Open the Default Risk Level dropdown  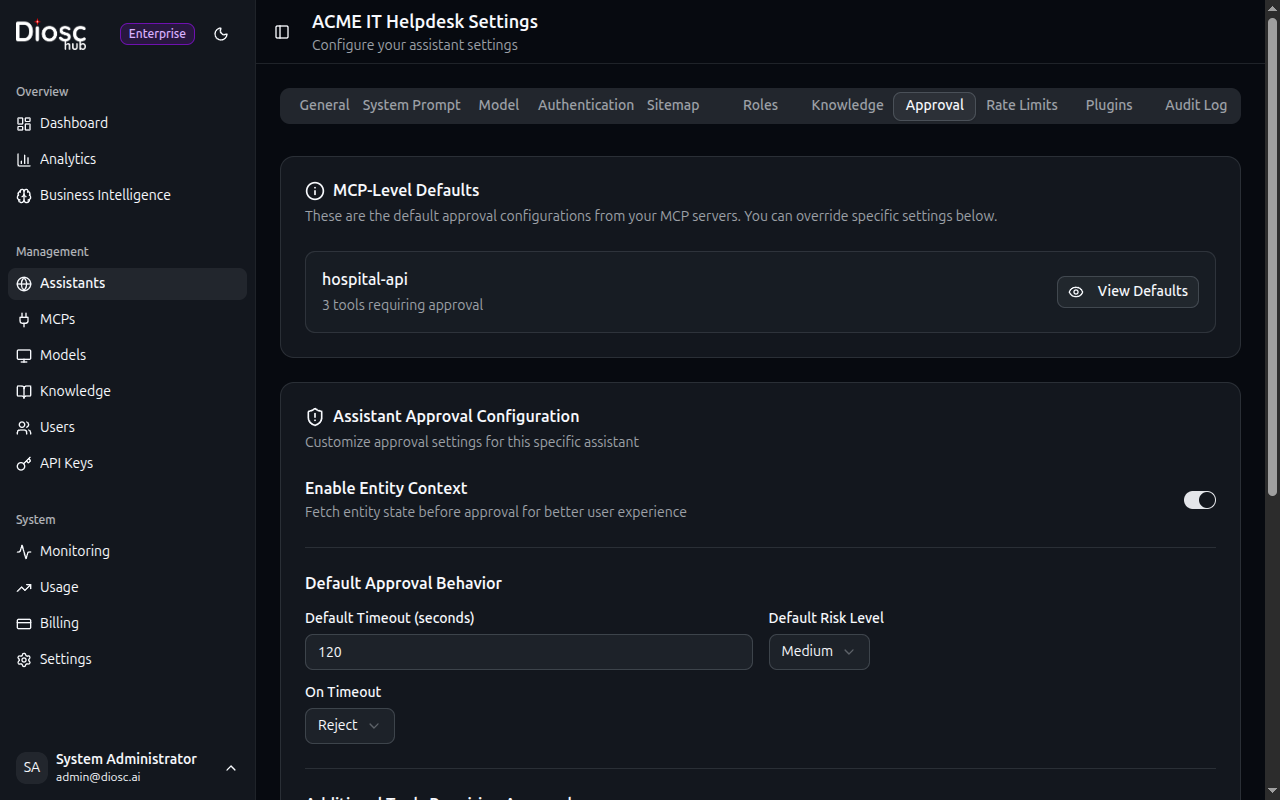coord(818,652)
